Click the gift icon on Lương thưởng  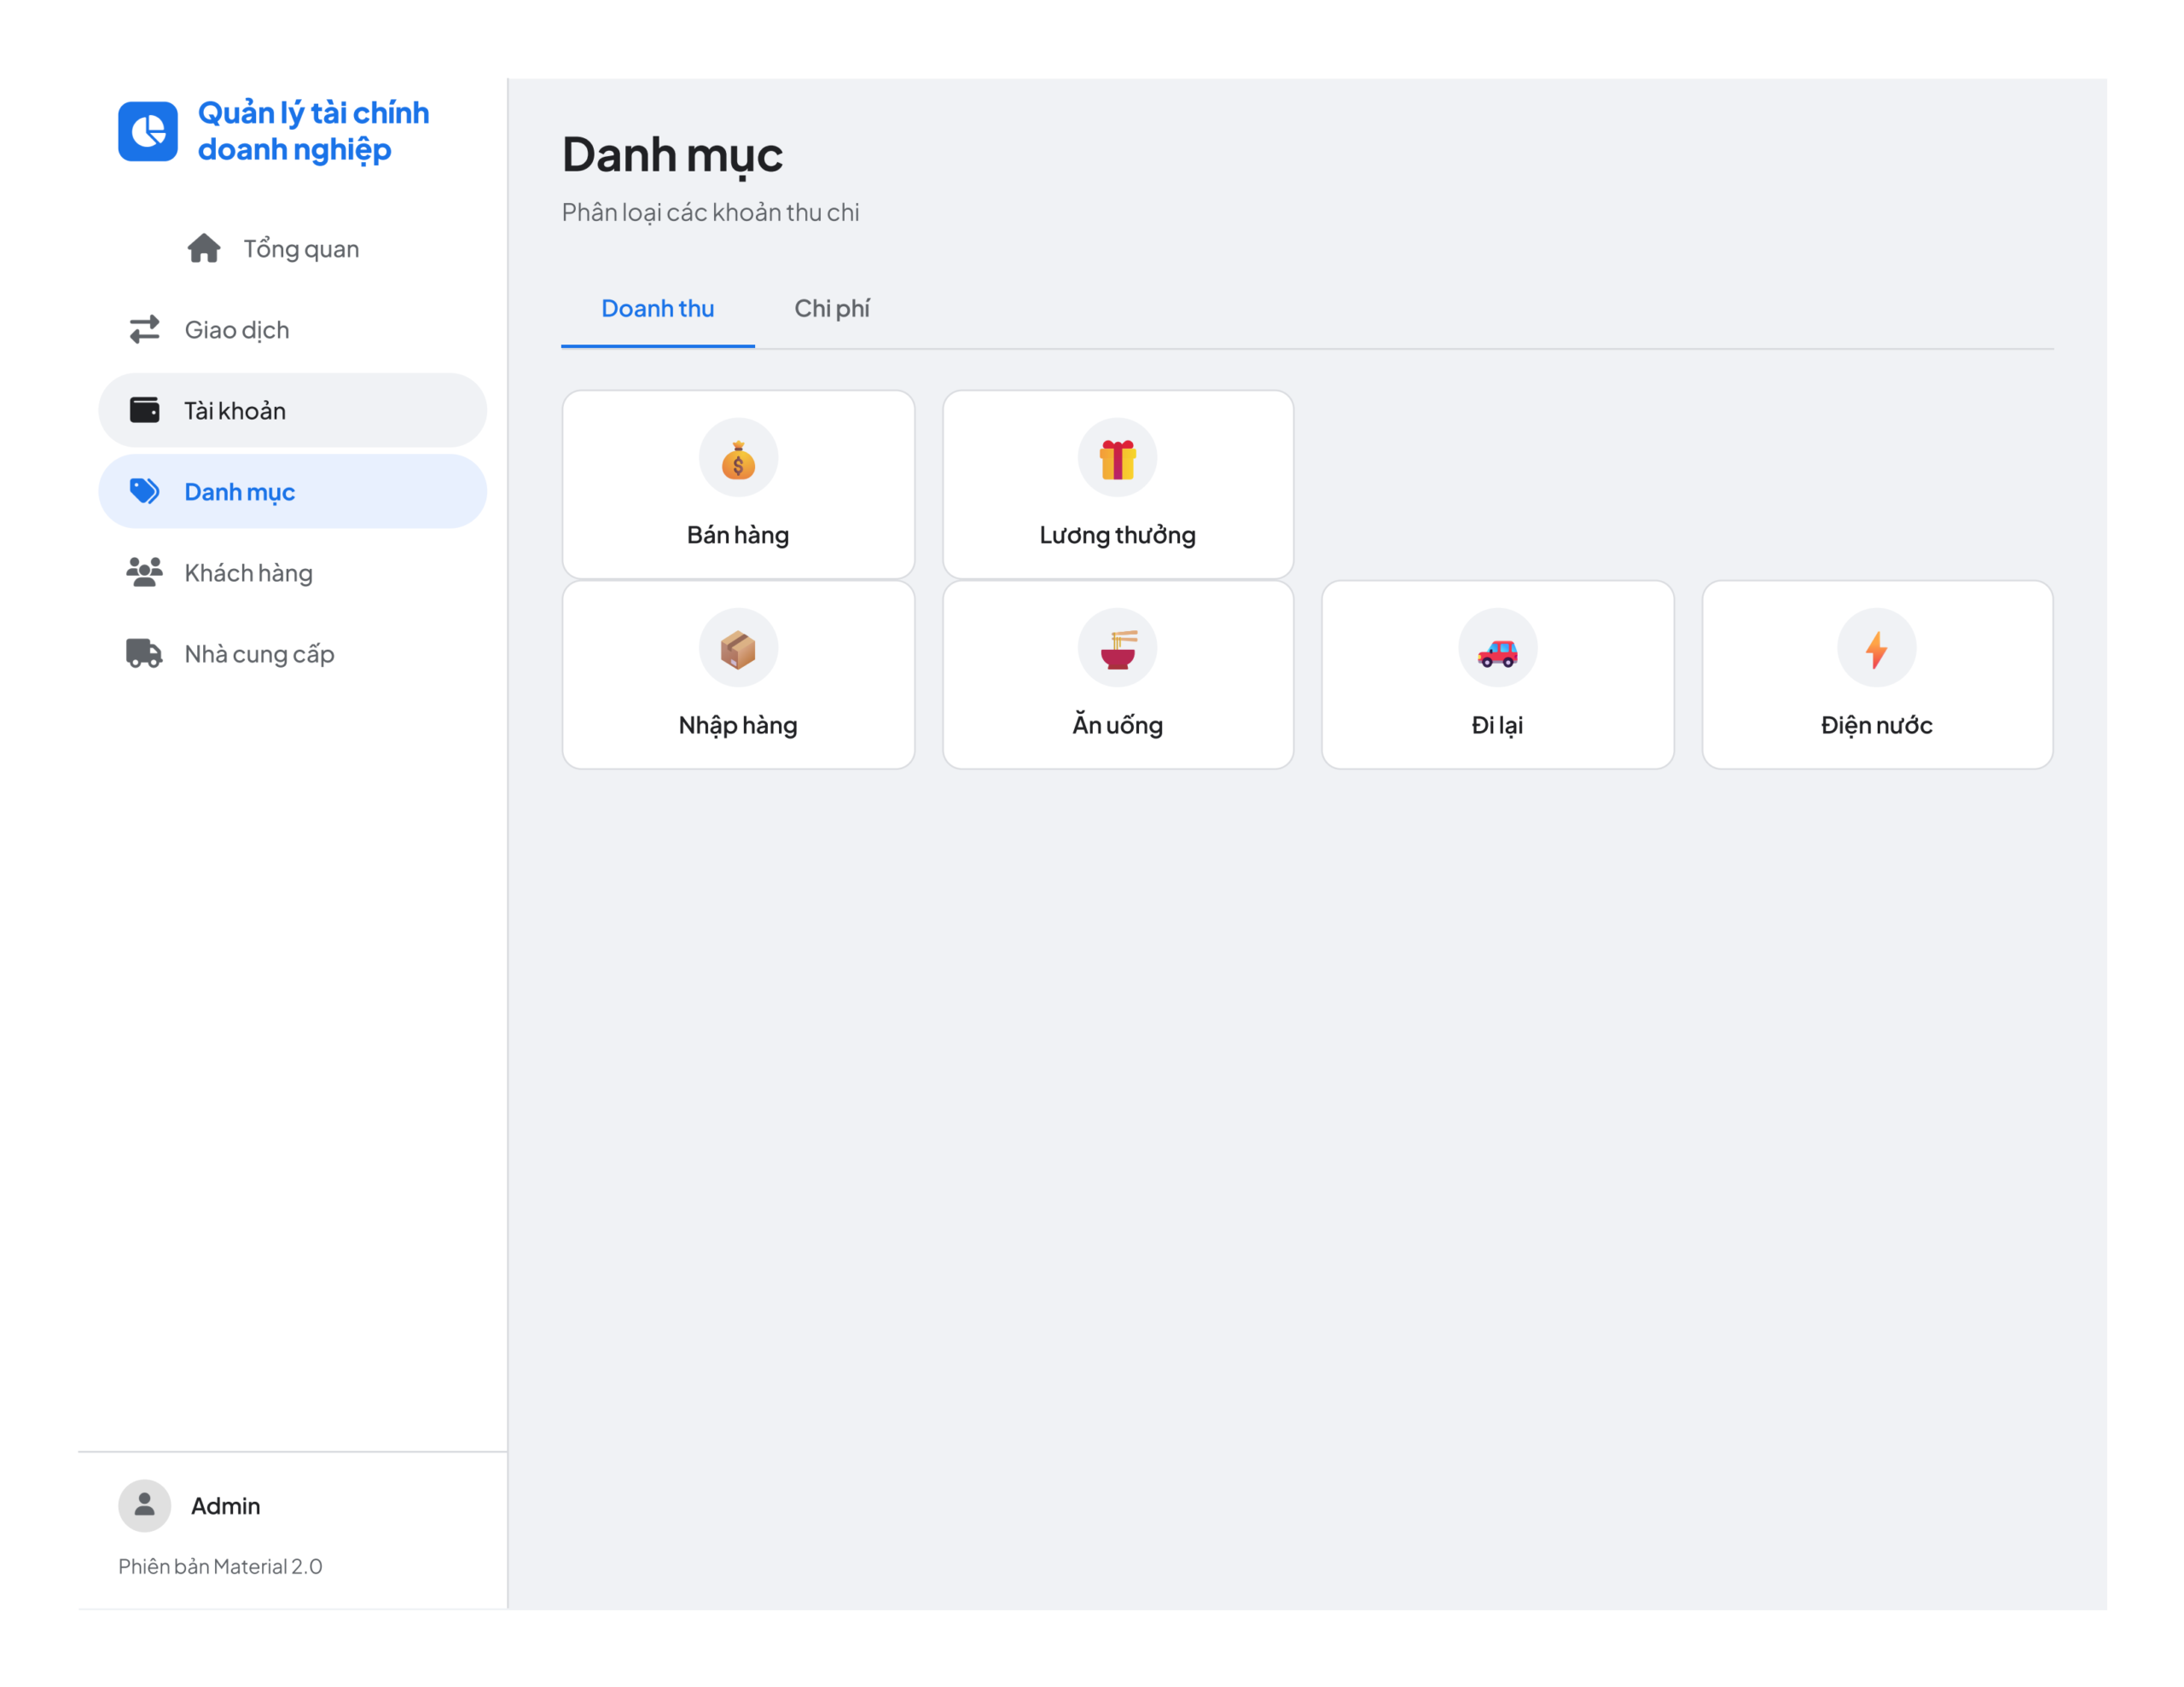(x=1117, y=458)
